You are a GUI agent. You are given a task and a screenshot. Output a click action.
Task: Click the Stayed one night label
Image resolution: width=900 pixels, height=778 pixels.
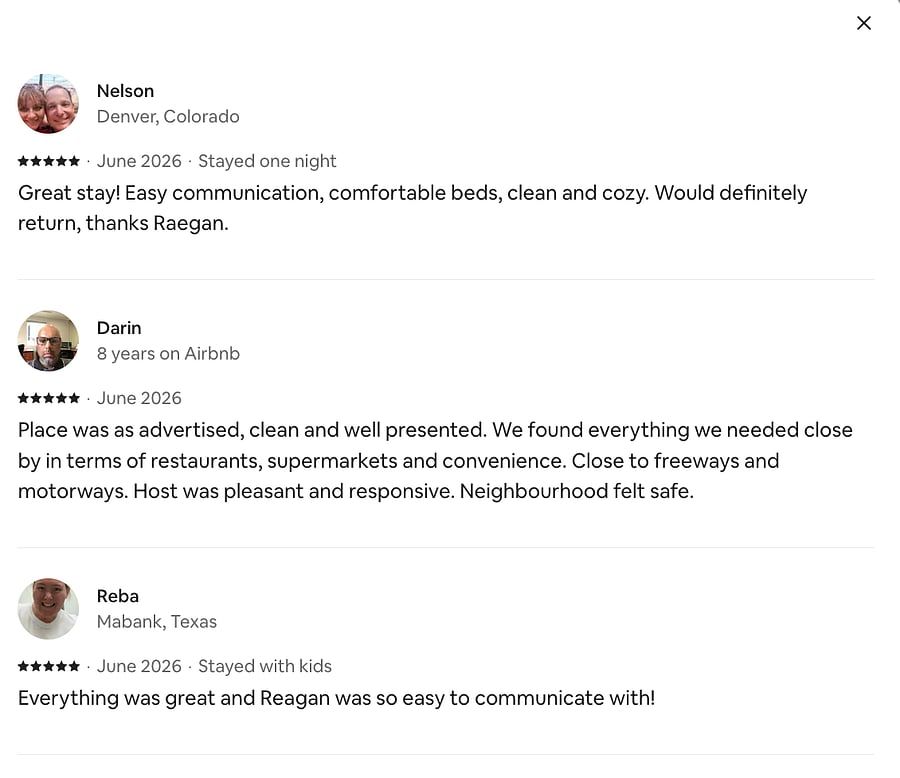click(x=267, y=161)
